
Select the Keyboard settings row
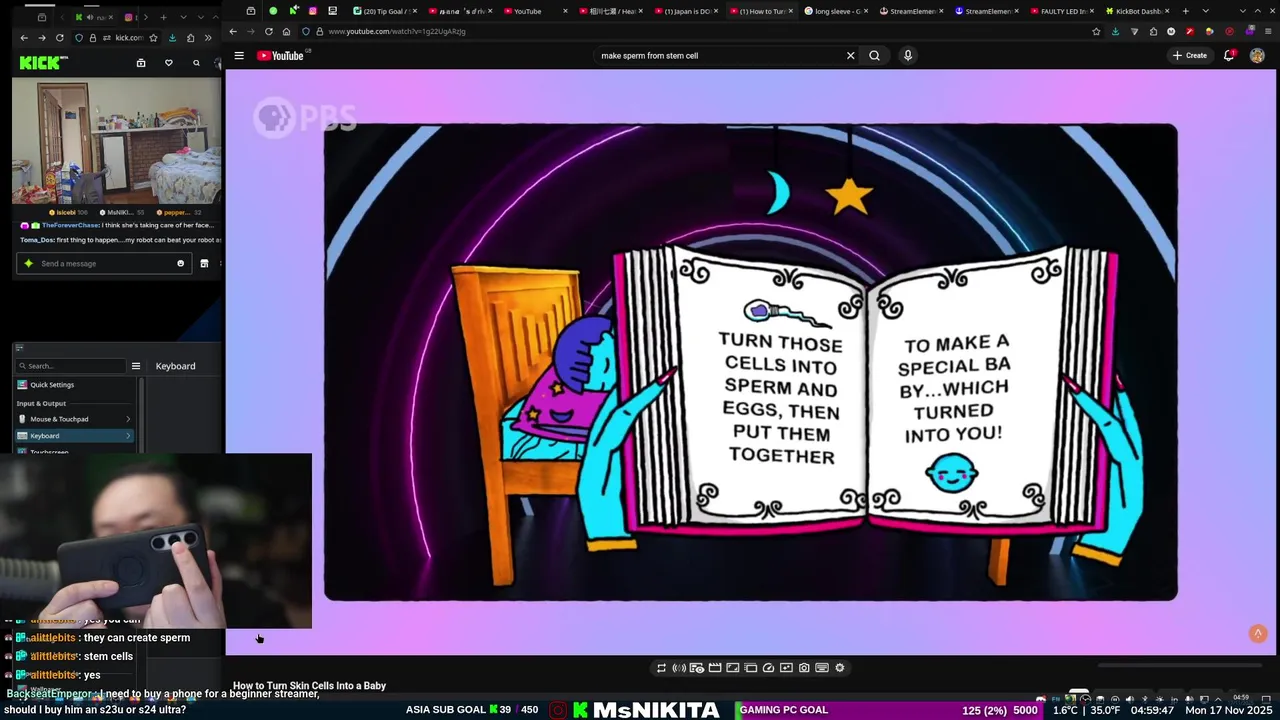coord(73,436)
